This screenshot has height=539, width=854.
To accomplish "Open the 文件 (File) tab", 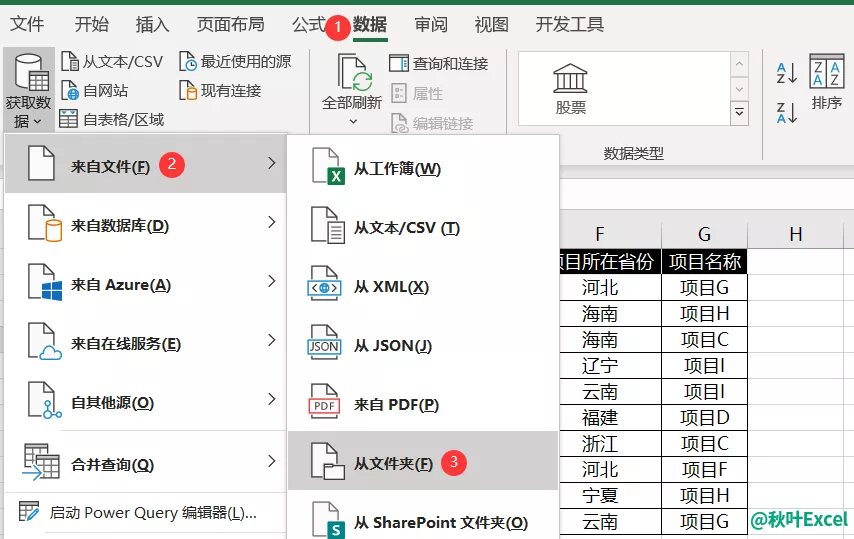I will (x=27, y=24).
